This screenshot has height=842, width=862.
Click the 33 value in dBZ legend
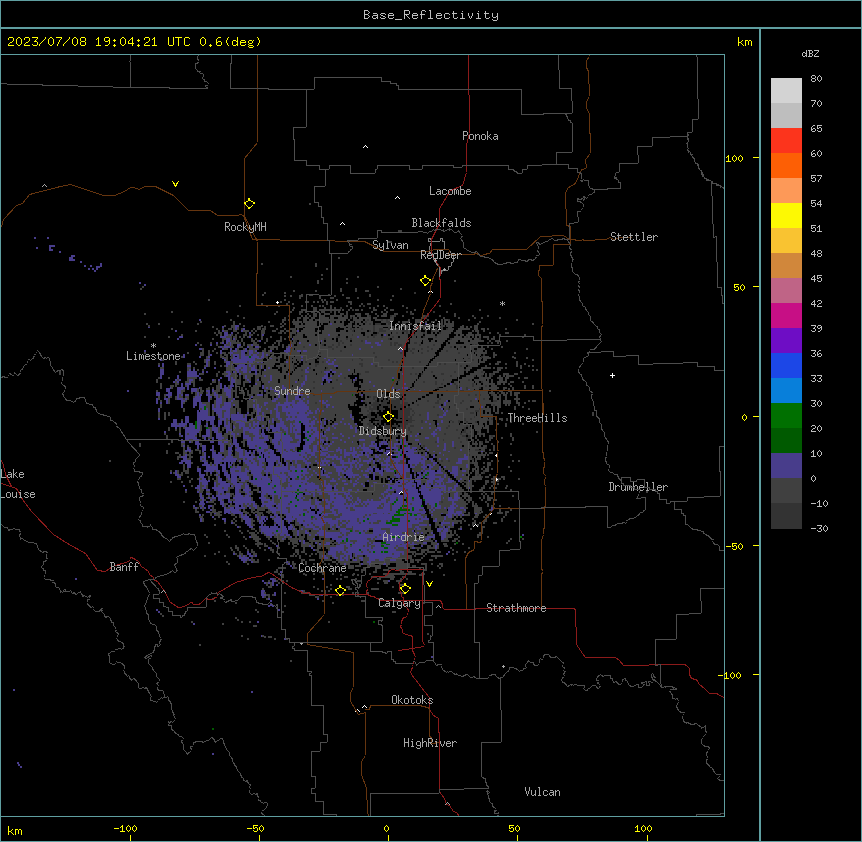[816, 379]
